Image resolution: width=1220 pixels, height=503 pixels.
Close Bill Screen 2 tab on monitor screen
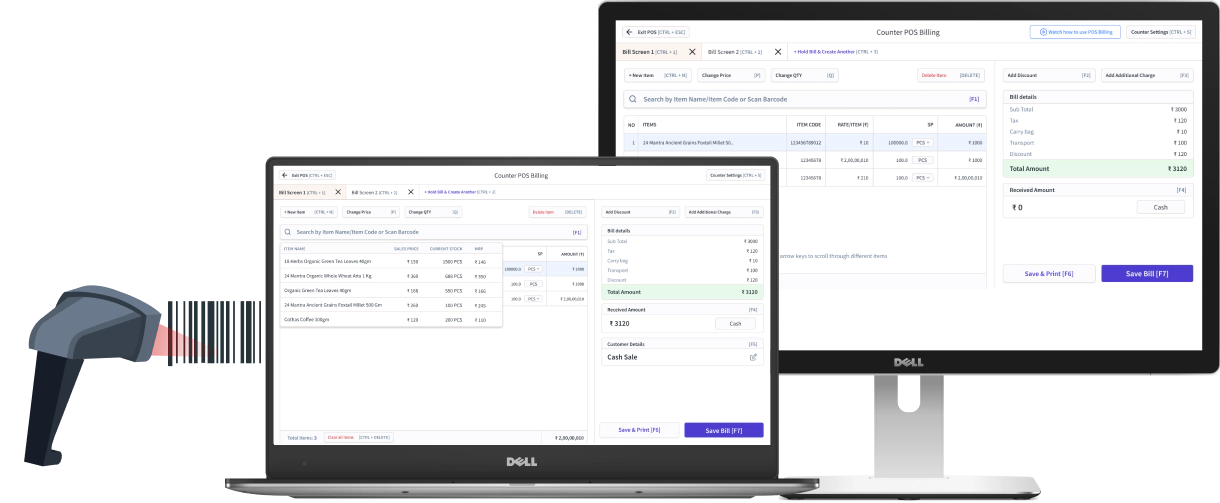[x=777, y=51]
